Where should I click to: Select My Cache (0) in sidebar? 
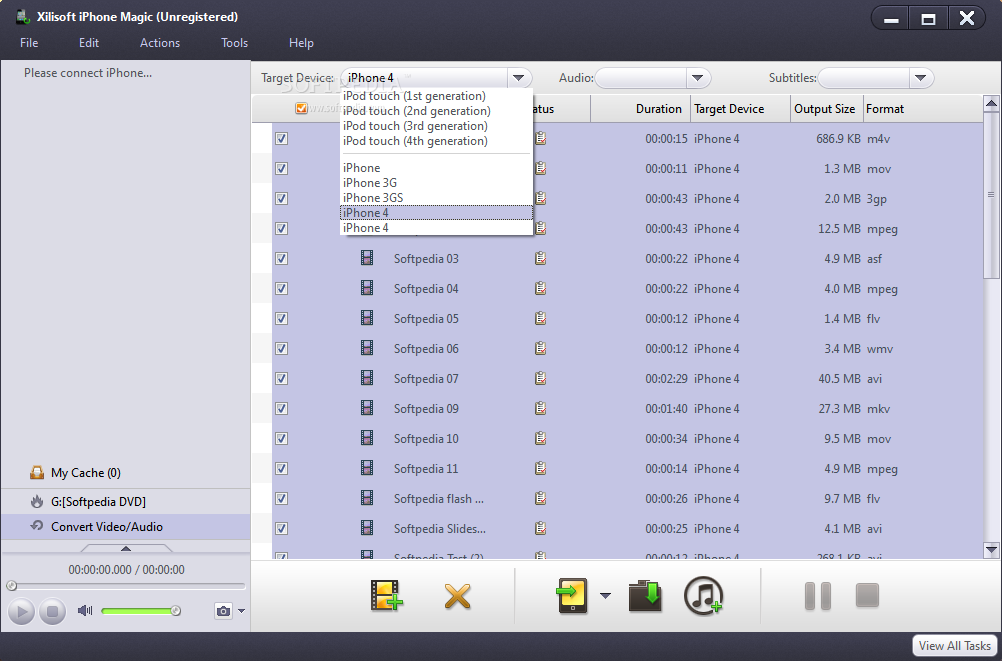coord(86,472)
